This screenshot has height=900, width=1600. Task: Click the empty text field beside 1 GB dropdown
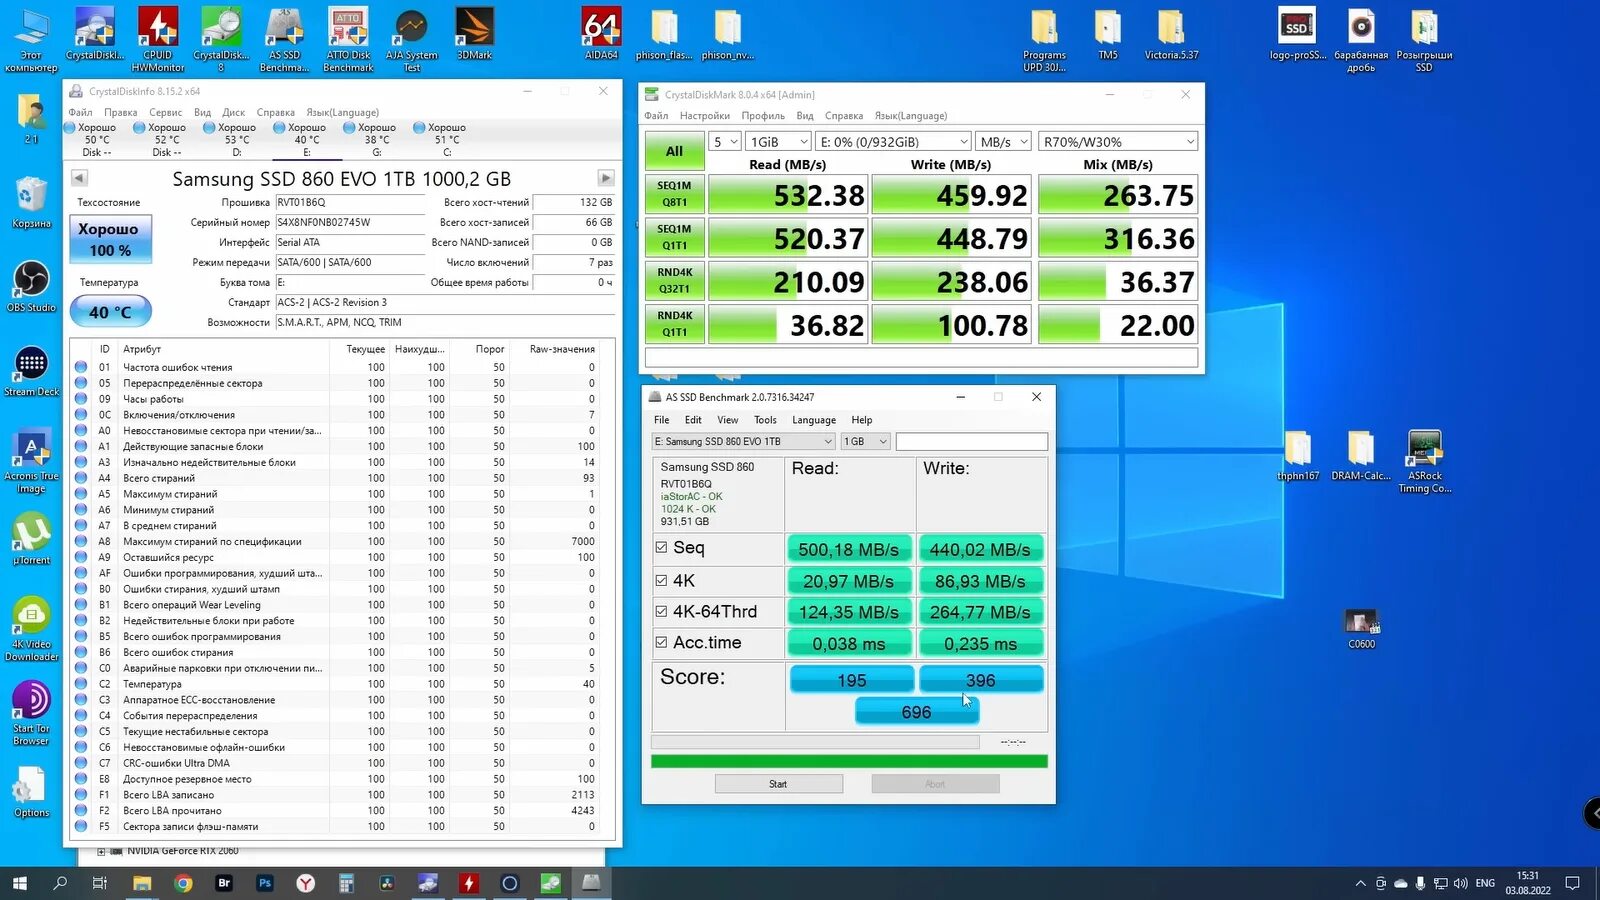point(972,441)
